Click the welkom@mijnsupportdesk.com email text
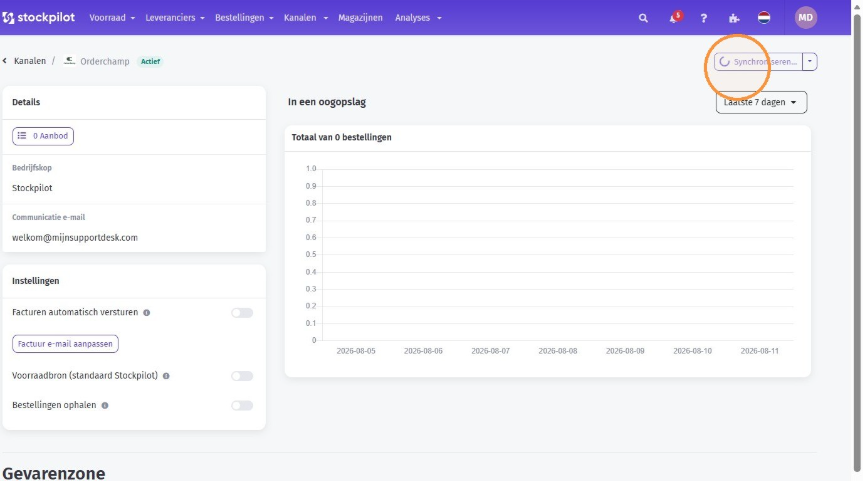 point(75,237)
